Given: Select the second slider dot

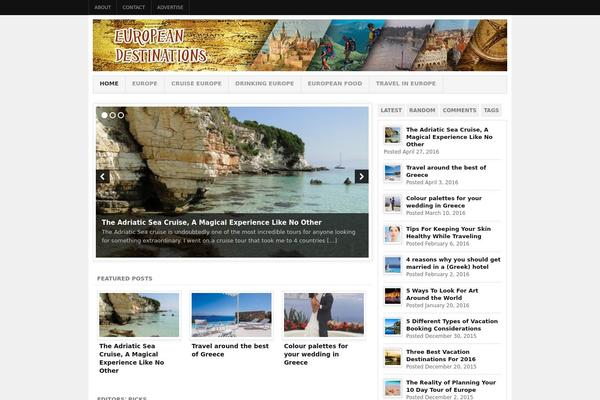Looking at the screenshot, I should [x=112, y=115].
